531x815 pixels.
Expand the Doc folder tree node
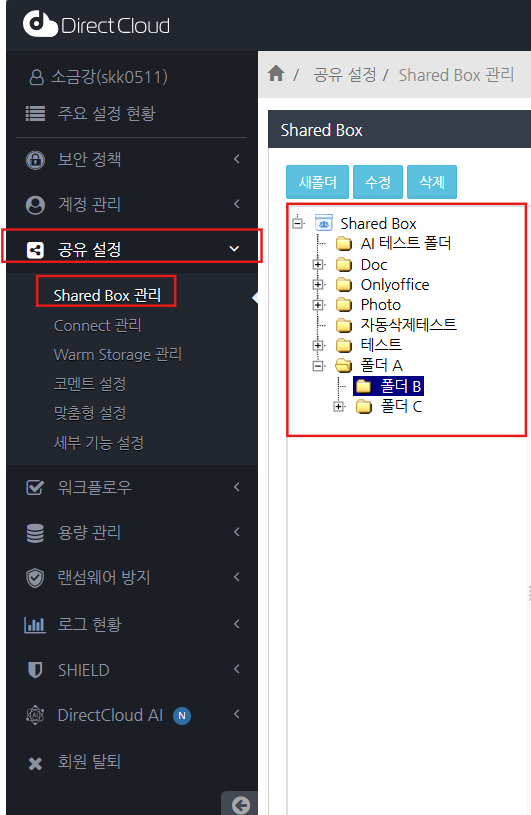coord(318,265)
